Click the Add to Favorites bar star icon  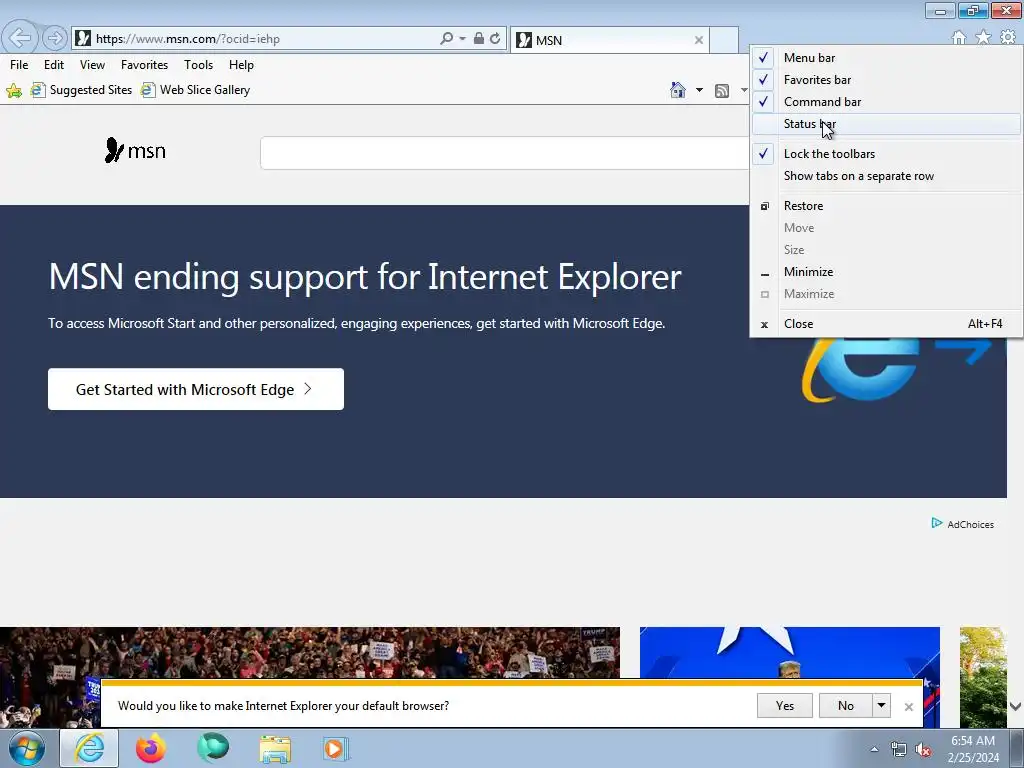point(14,90)
